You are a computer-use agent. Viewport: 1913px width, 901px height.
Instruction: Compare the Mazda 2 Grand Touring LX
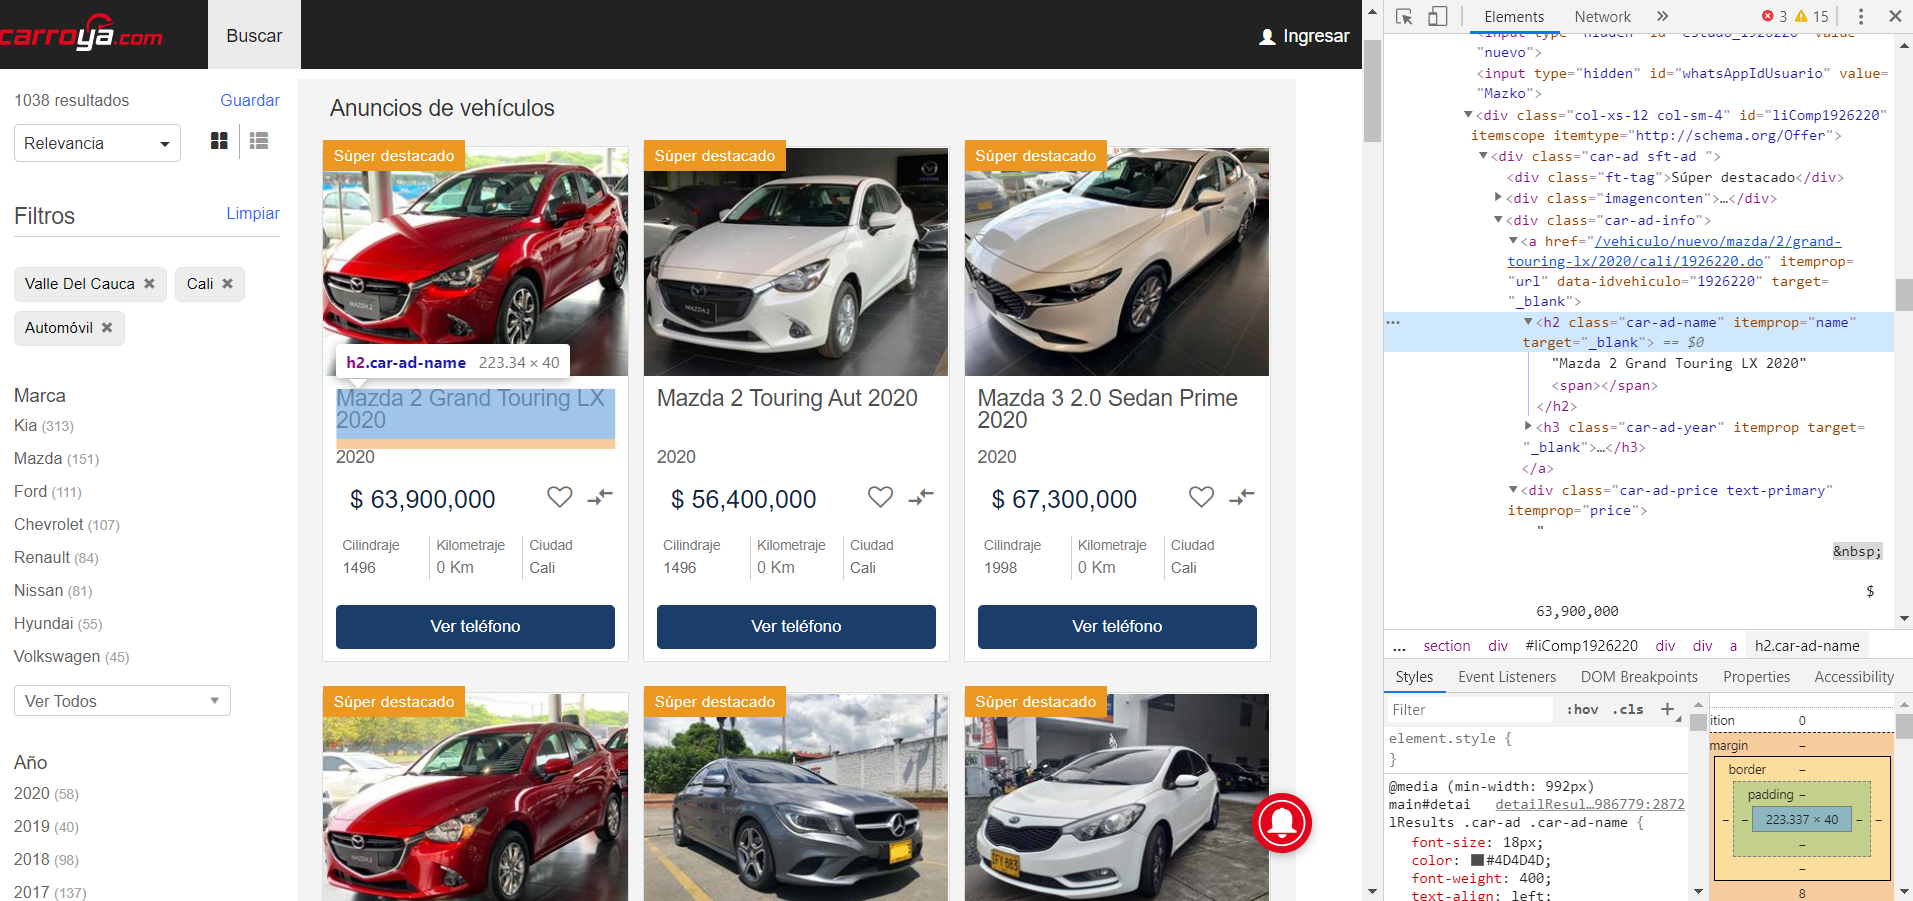click(600, 497)
